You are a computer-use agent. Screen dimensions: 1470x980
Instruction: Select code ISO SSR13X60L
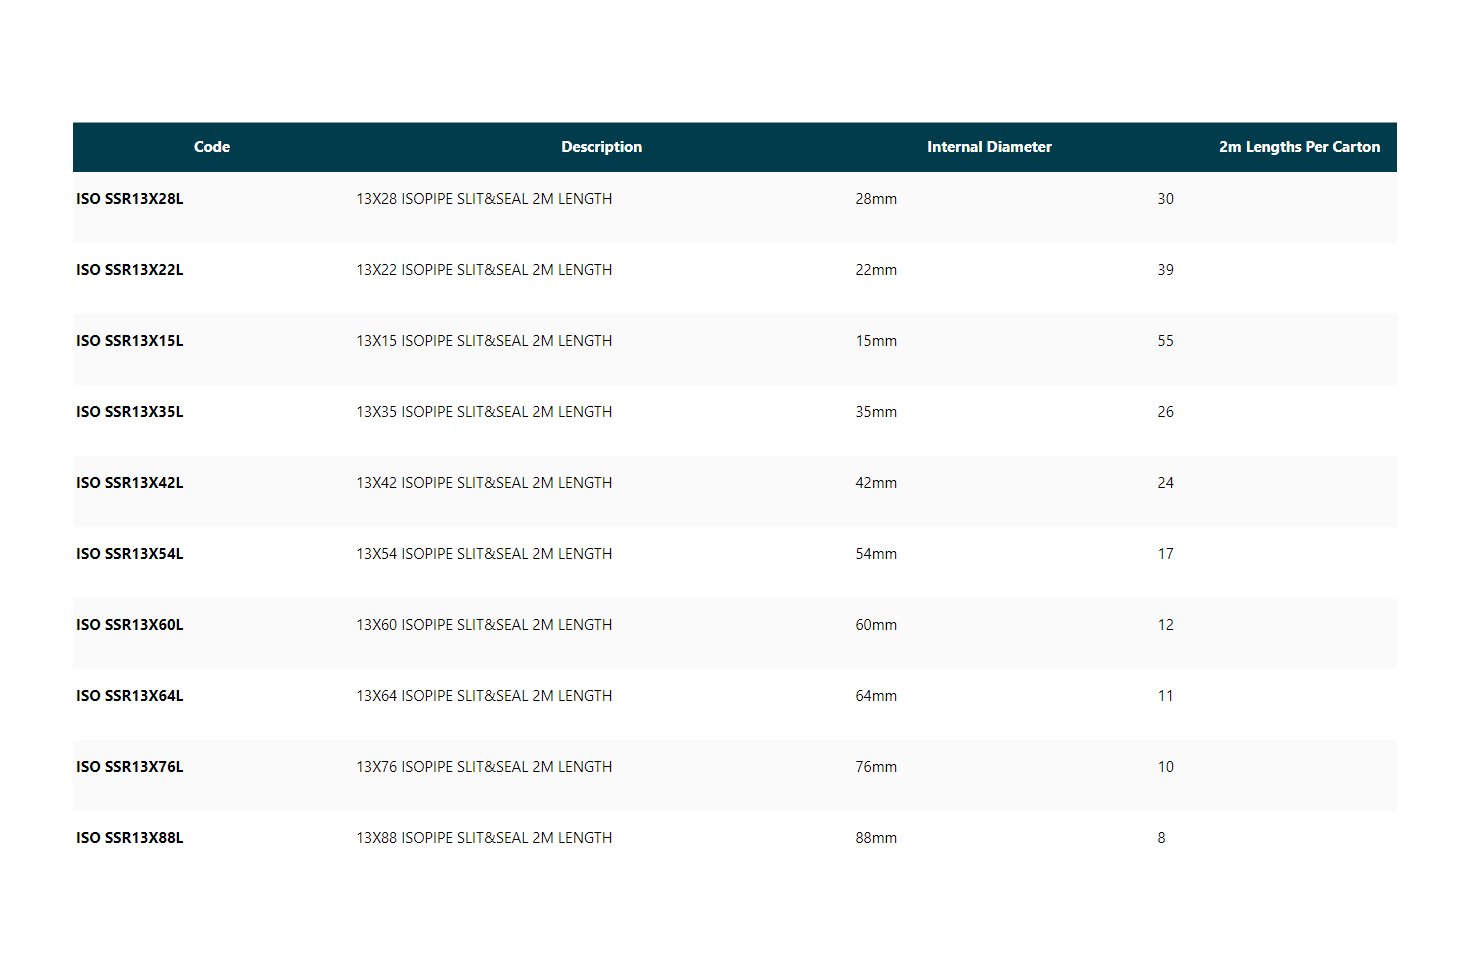click(x=130, y=625)
